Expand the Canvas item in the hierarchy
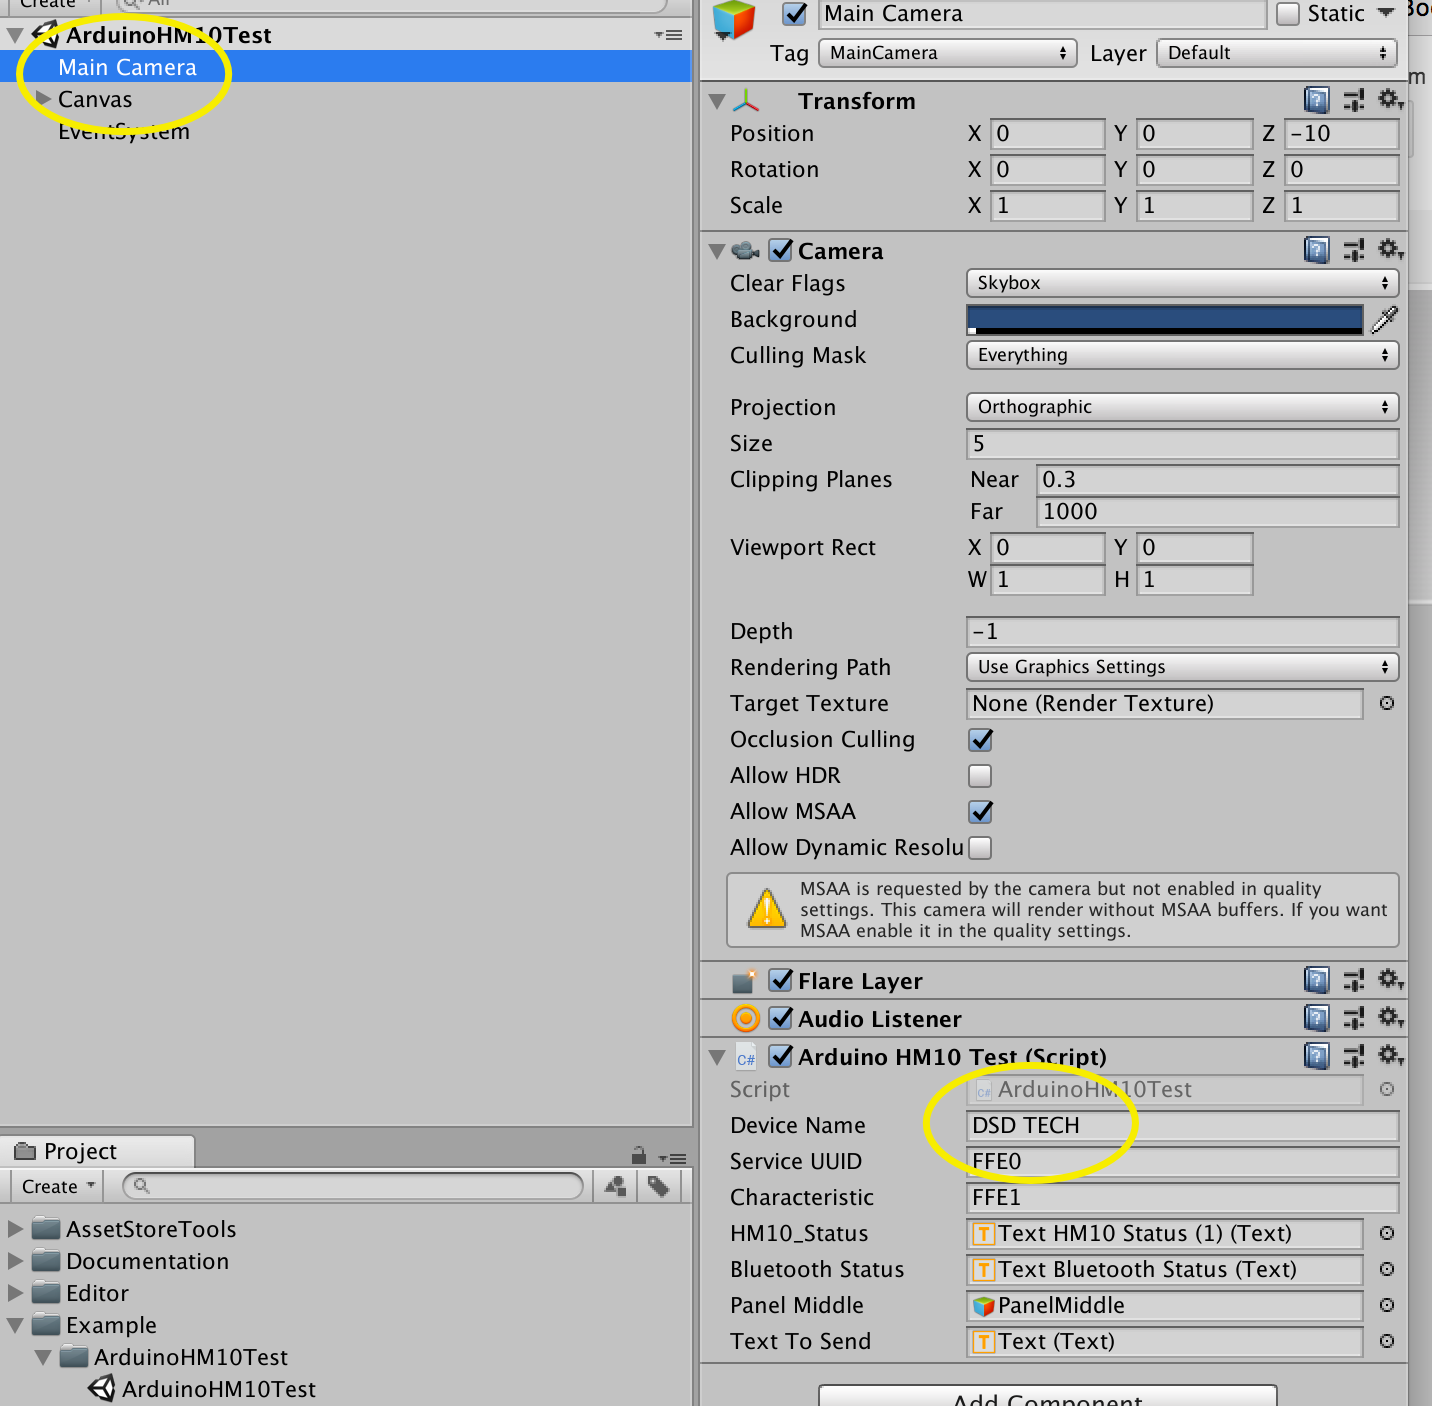Image resolution: width=1432 pixels, height=1406 pixels. click(x=43, y=99)
